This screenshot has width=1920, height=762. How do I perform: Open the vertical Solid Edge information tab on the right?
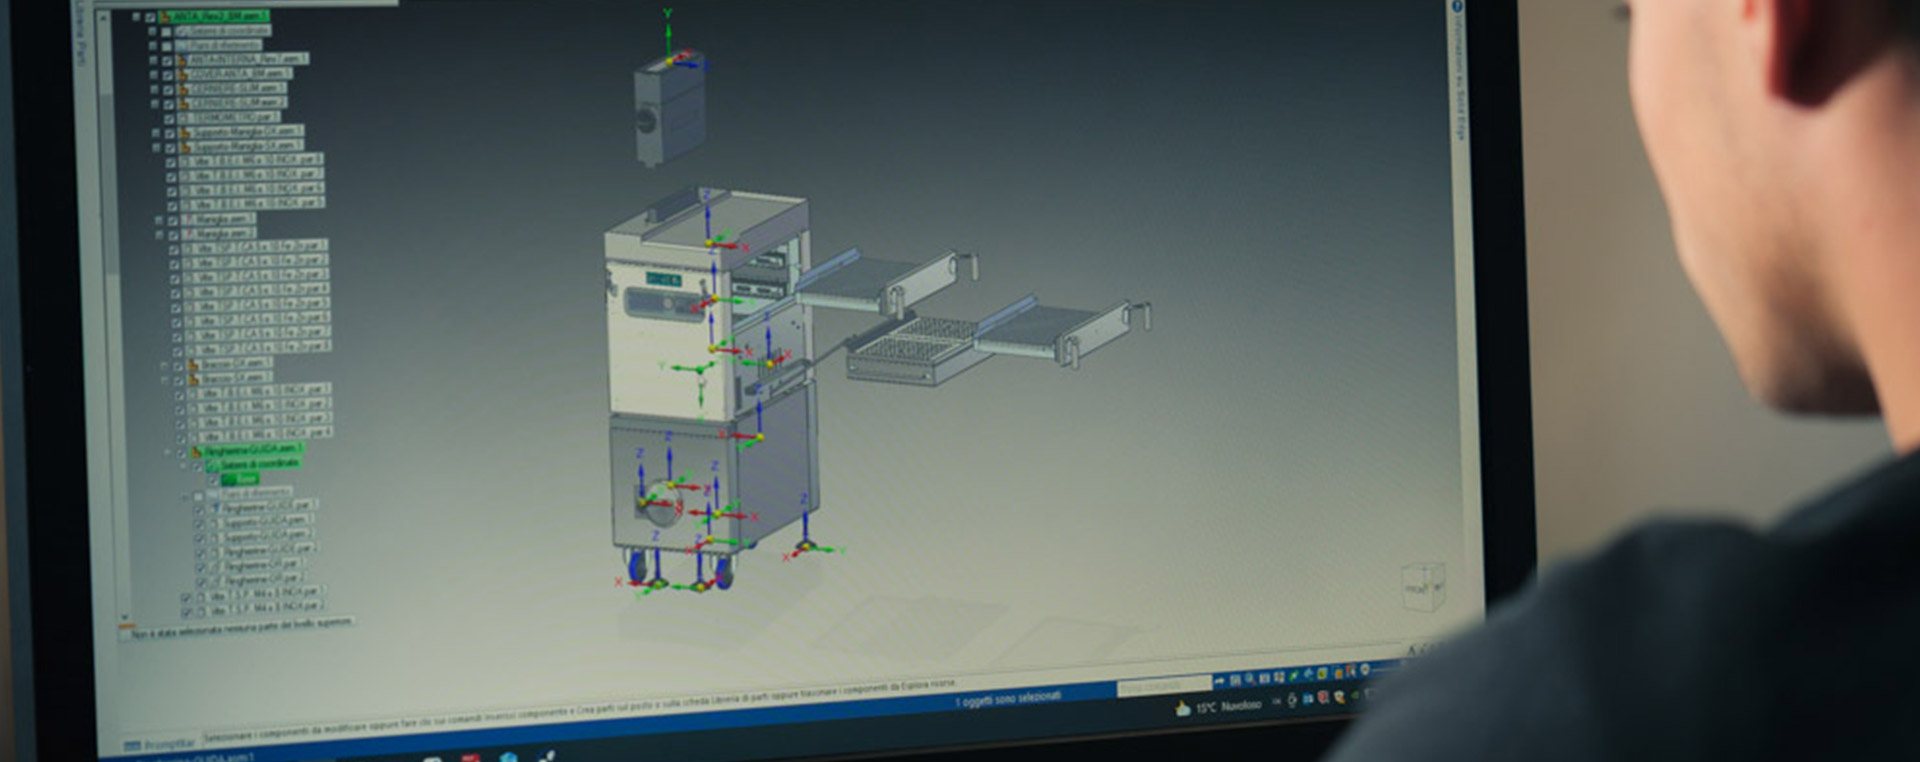tap(1460, 77)
